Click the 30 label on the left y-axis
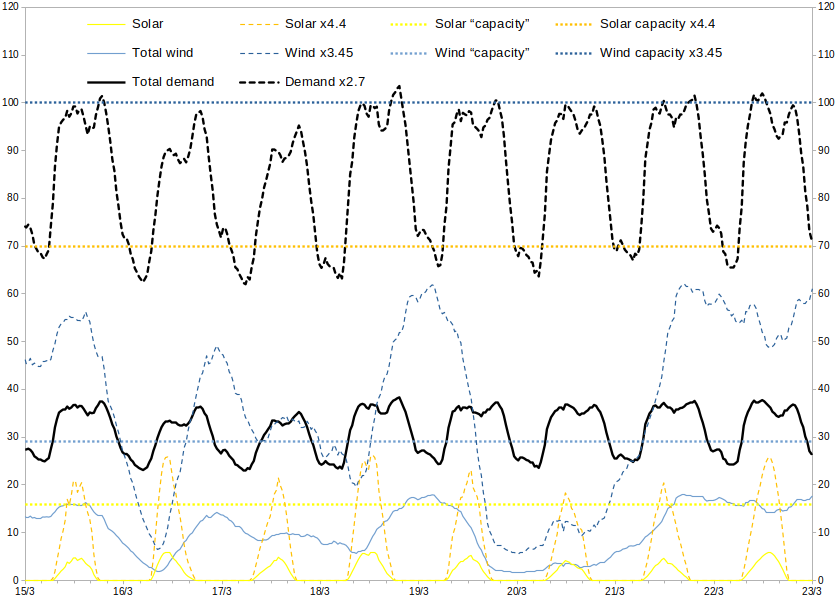The height and width of the screenshot is (598, 837). [9, 437]
